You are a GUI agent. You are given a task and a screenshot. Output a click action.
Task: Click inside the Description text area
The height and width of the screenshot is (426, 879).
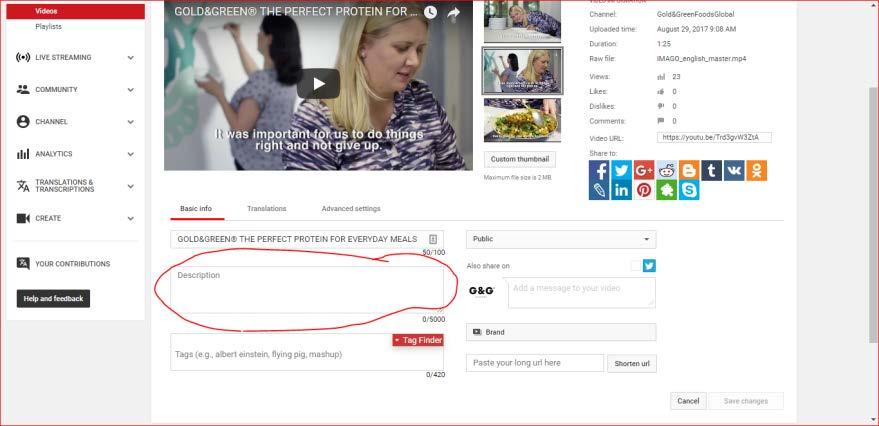pyautogui.click(x=307, y=290)
